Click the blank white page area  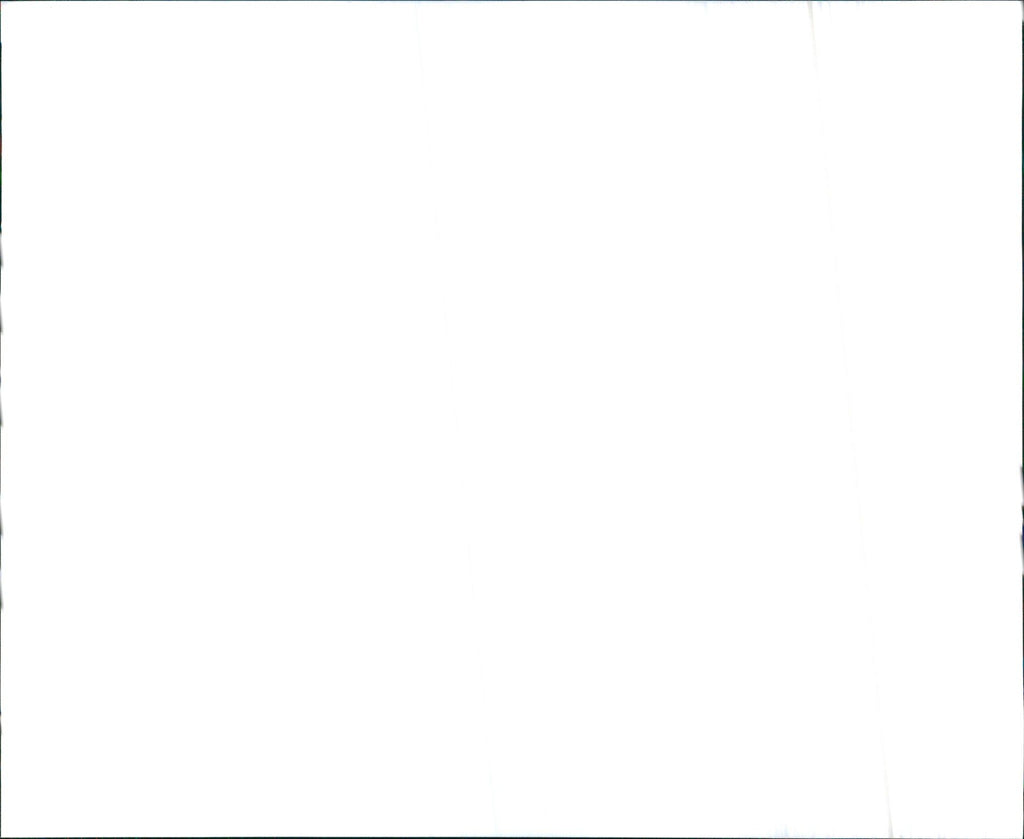(x=512, y=419)
